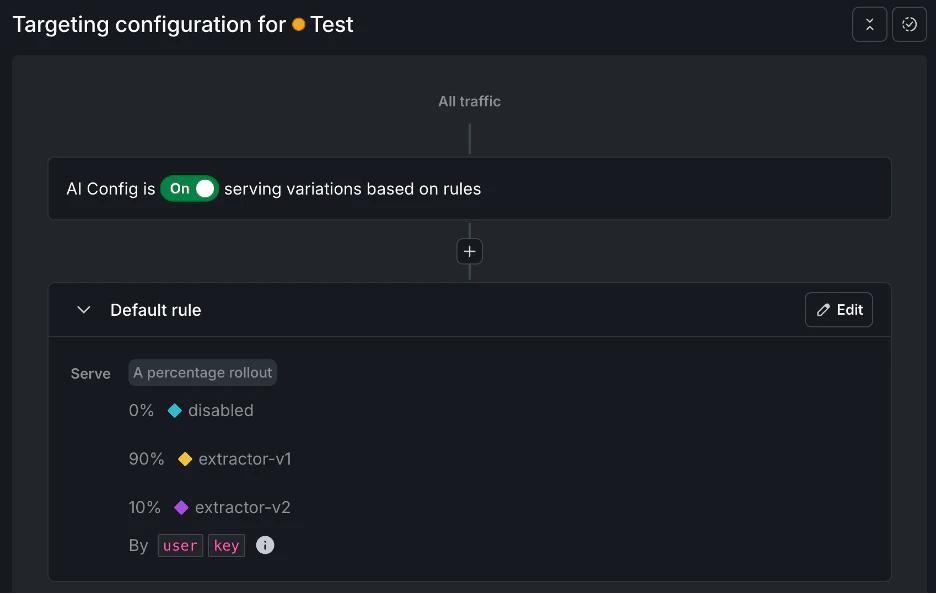Click the collapse rules icon at top right
The height and width of the screenshot is (594, 936).
[869, 24]
